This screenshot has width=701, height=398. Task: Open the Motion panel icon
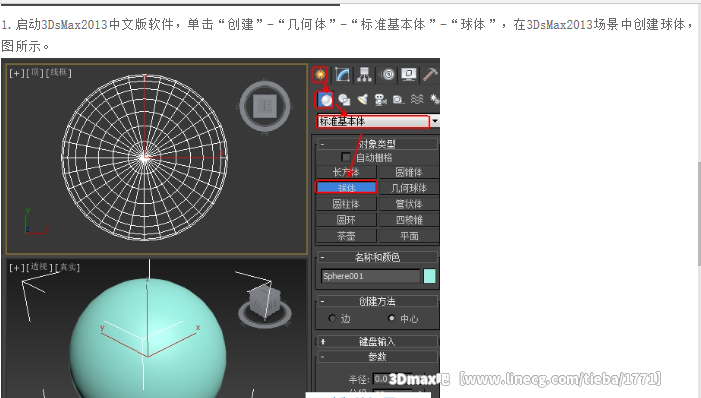point(388,74)
